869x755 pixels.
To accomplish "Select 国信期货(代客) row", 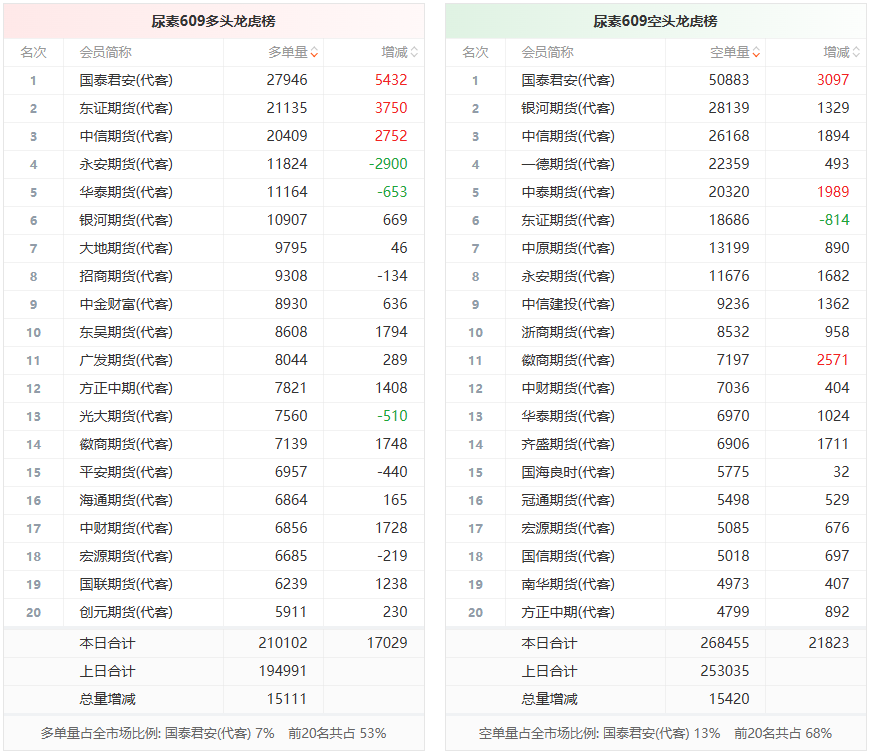I will tap(656, 556).
